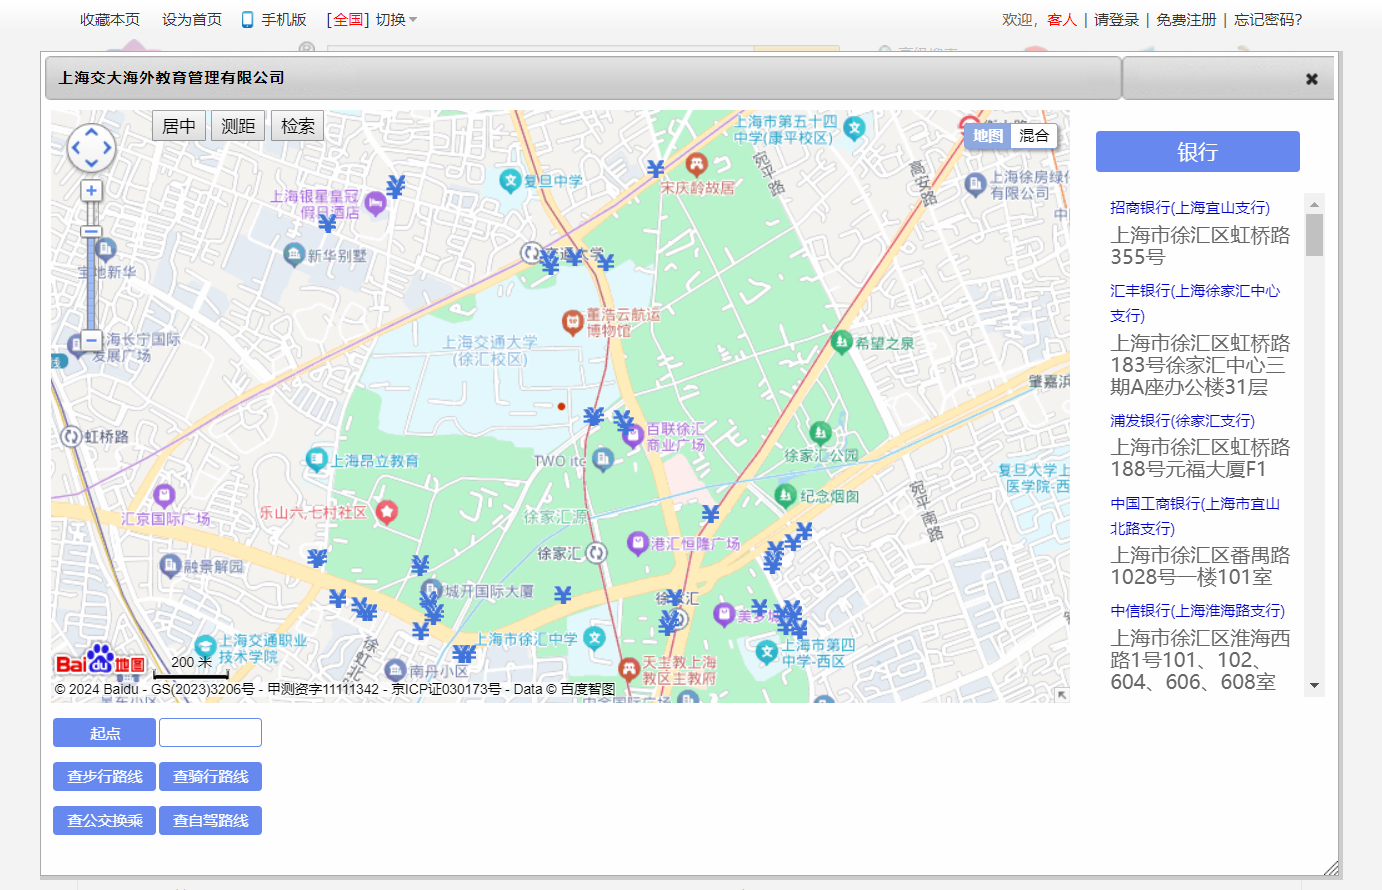Zoom out with the bottom minus button

pos(91,341)
